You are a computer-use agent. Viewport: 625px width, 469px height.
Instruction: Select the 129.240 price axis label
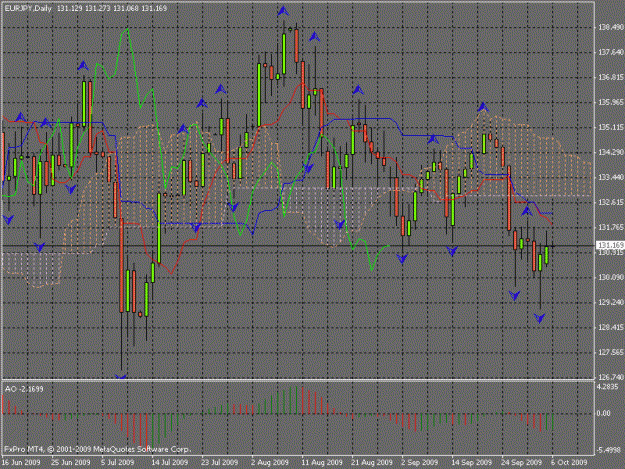pyautogui.click(x=611, y=302)
